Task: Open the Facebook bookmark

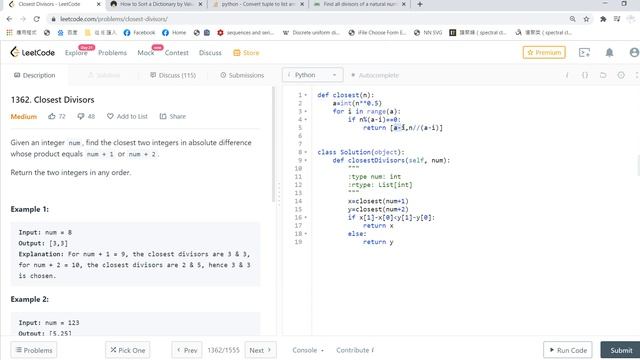Action: [x=139, y=33]
